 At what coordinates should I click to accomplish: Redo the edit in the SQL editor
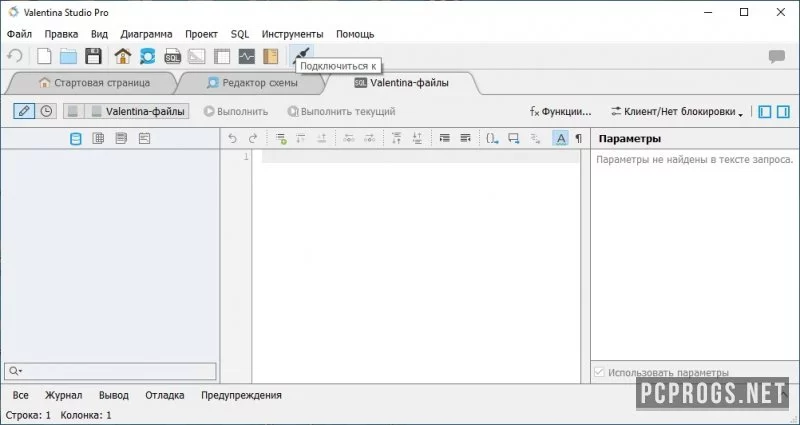coord(253,138)
